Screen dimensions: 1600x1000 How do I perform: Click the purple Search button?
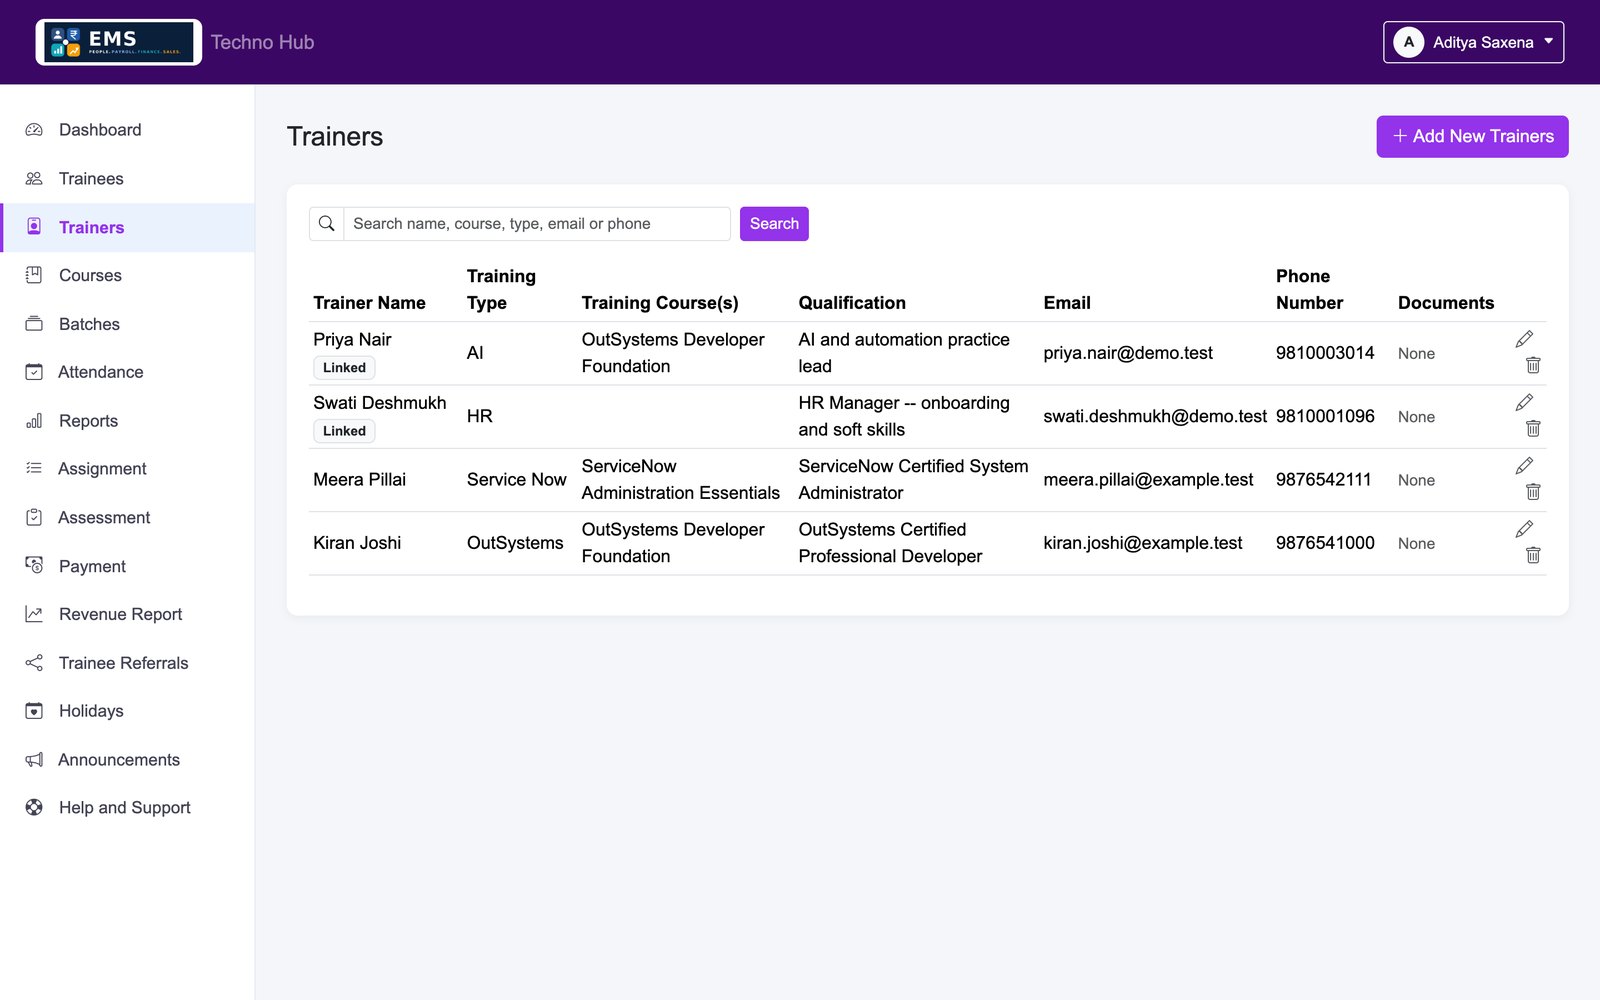click(774, 224)
